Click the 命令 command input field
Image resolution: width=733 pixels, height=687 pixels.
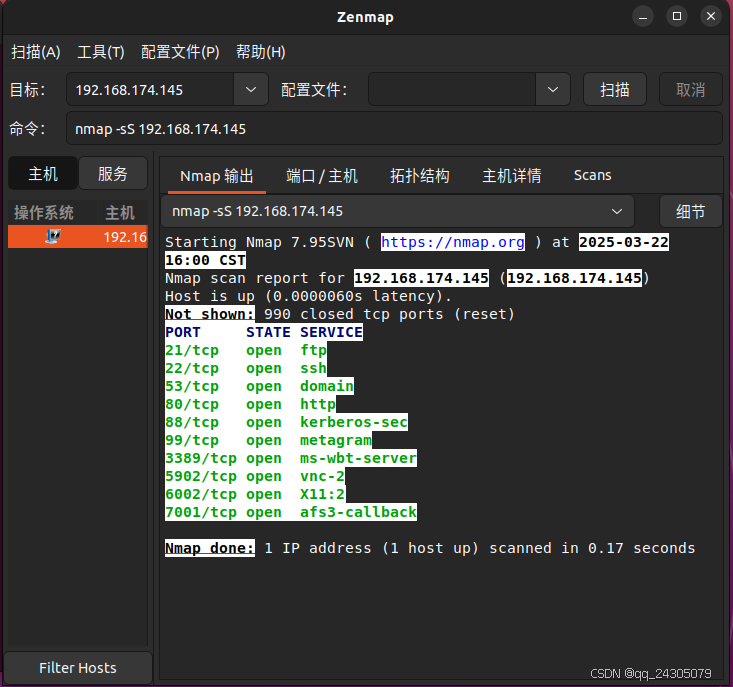coord(395,129)
